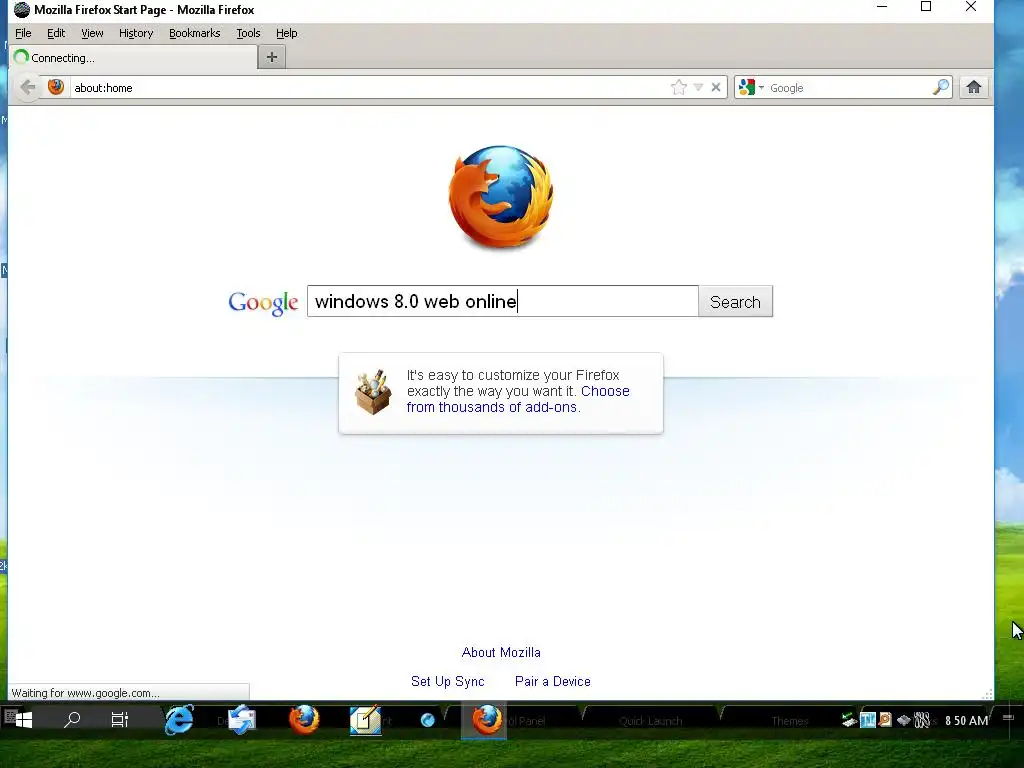Open a new tab with plus button

pyautogui.click(x=272, y=57)
